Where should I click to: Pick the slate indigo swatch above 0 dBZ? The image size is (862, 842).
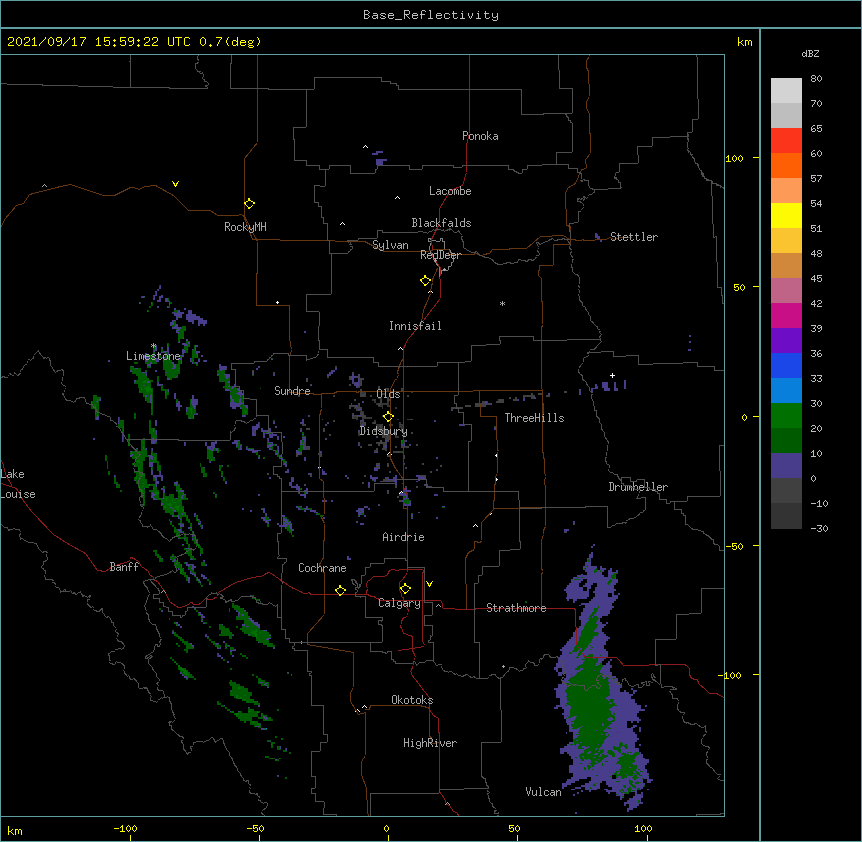pyautogui.click(x=786, y=466)
